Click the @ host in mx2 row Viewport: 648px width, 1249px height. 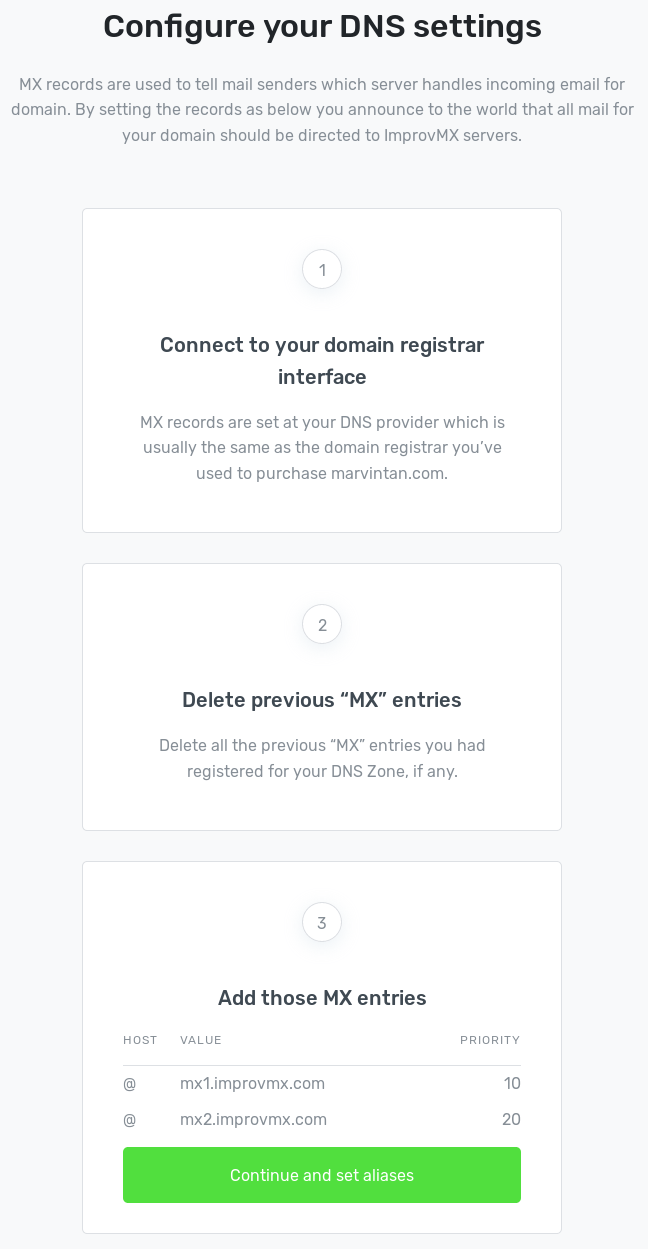coord(129,1119)
